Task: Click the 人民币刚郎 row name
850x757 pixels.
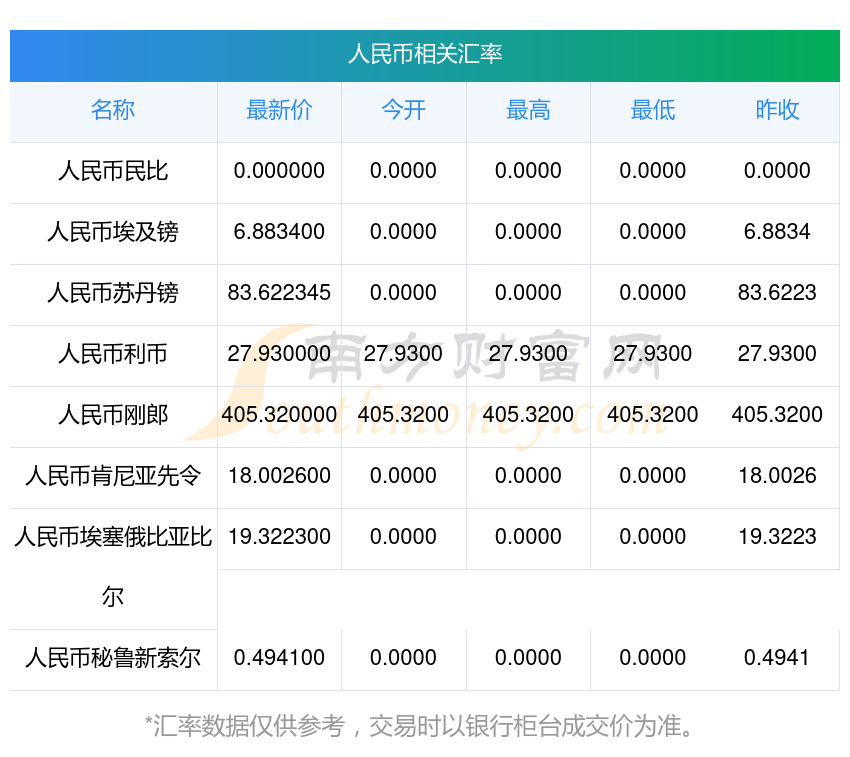Action: point(113,415)
